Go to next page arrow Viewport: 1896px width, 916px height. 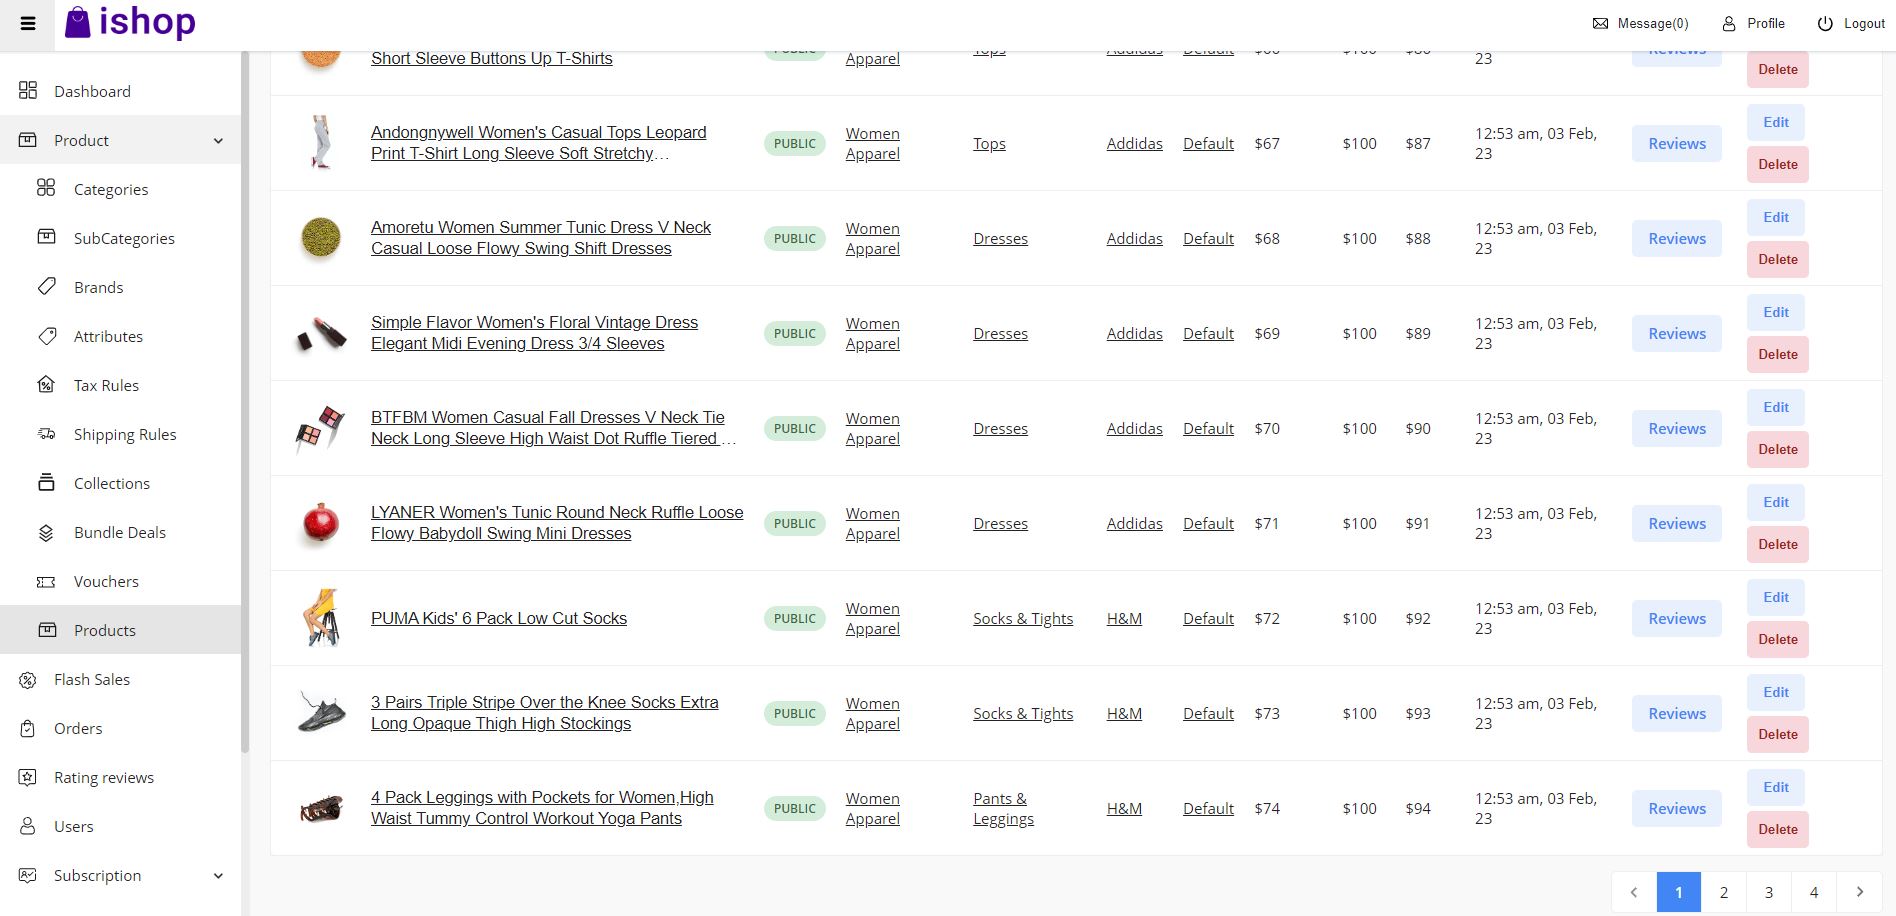[1859, 892]
